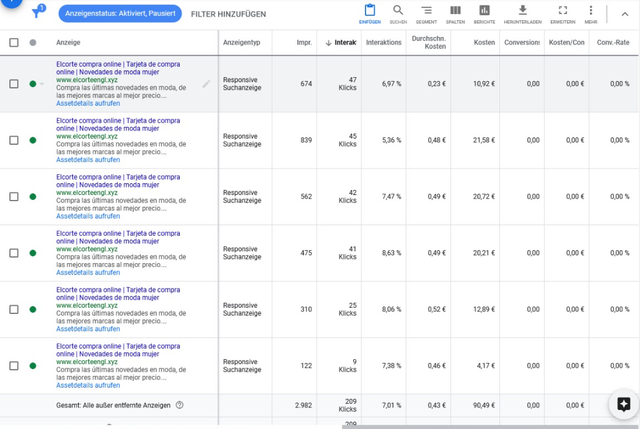Click the pencil edit icon on the first ad

[x=207, y=84]
